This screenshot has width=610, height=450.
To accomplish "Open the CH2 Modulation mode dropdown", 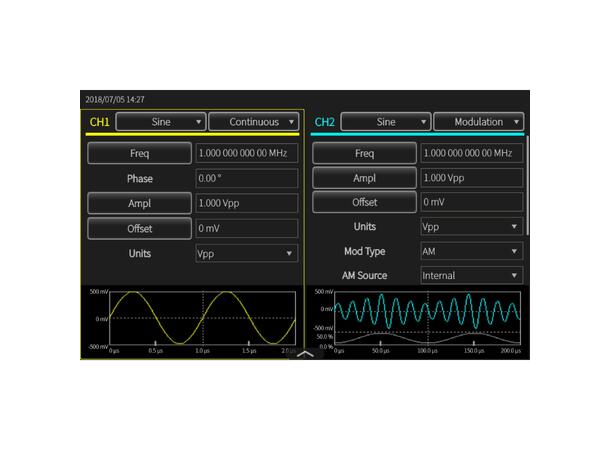I will click(478, 122).
